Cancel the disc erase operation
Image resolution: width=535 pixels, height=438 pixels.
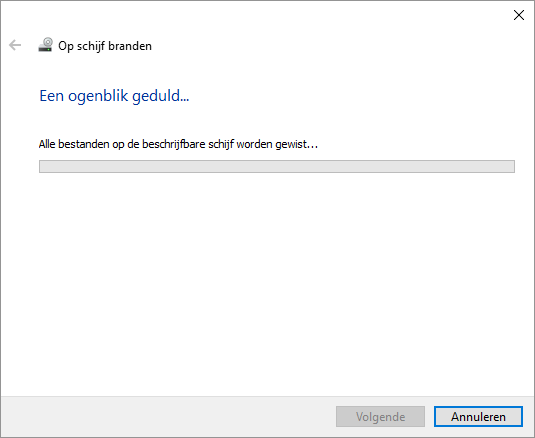point(478,417)
